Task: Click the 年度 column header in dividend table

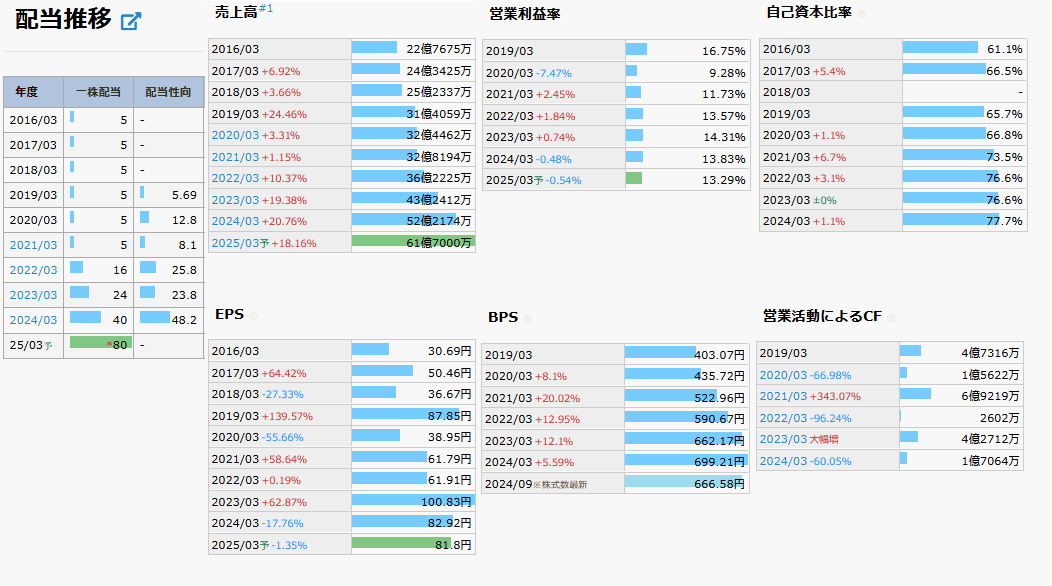Action: pos(26,92)
